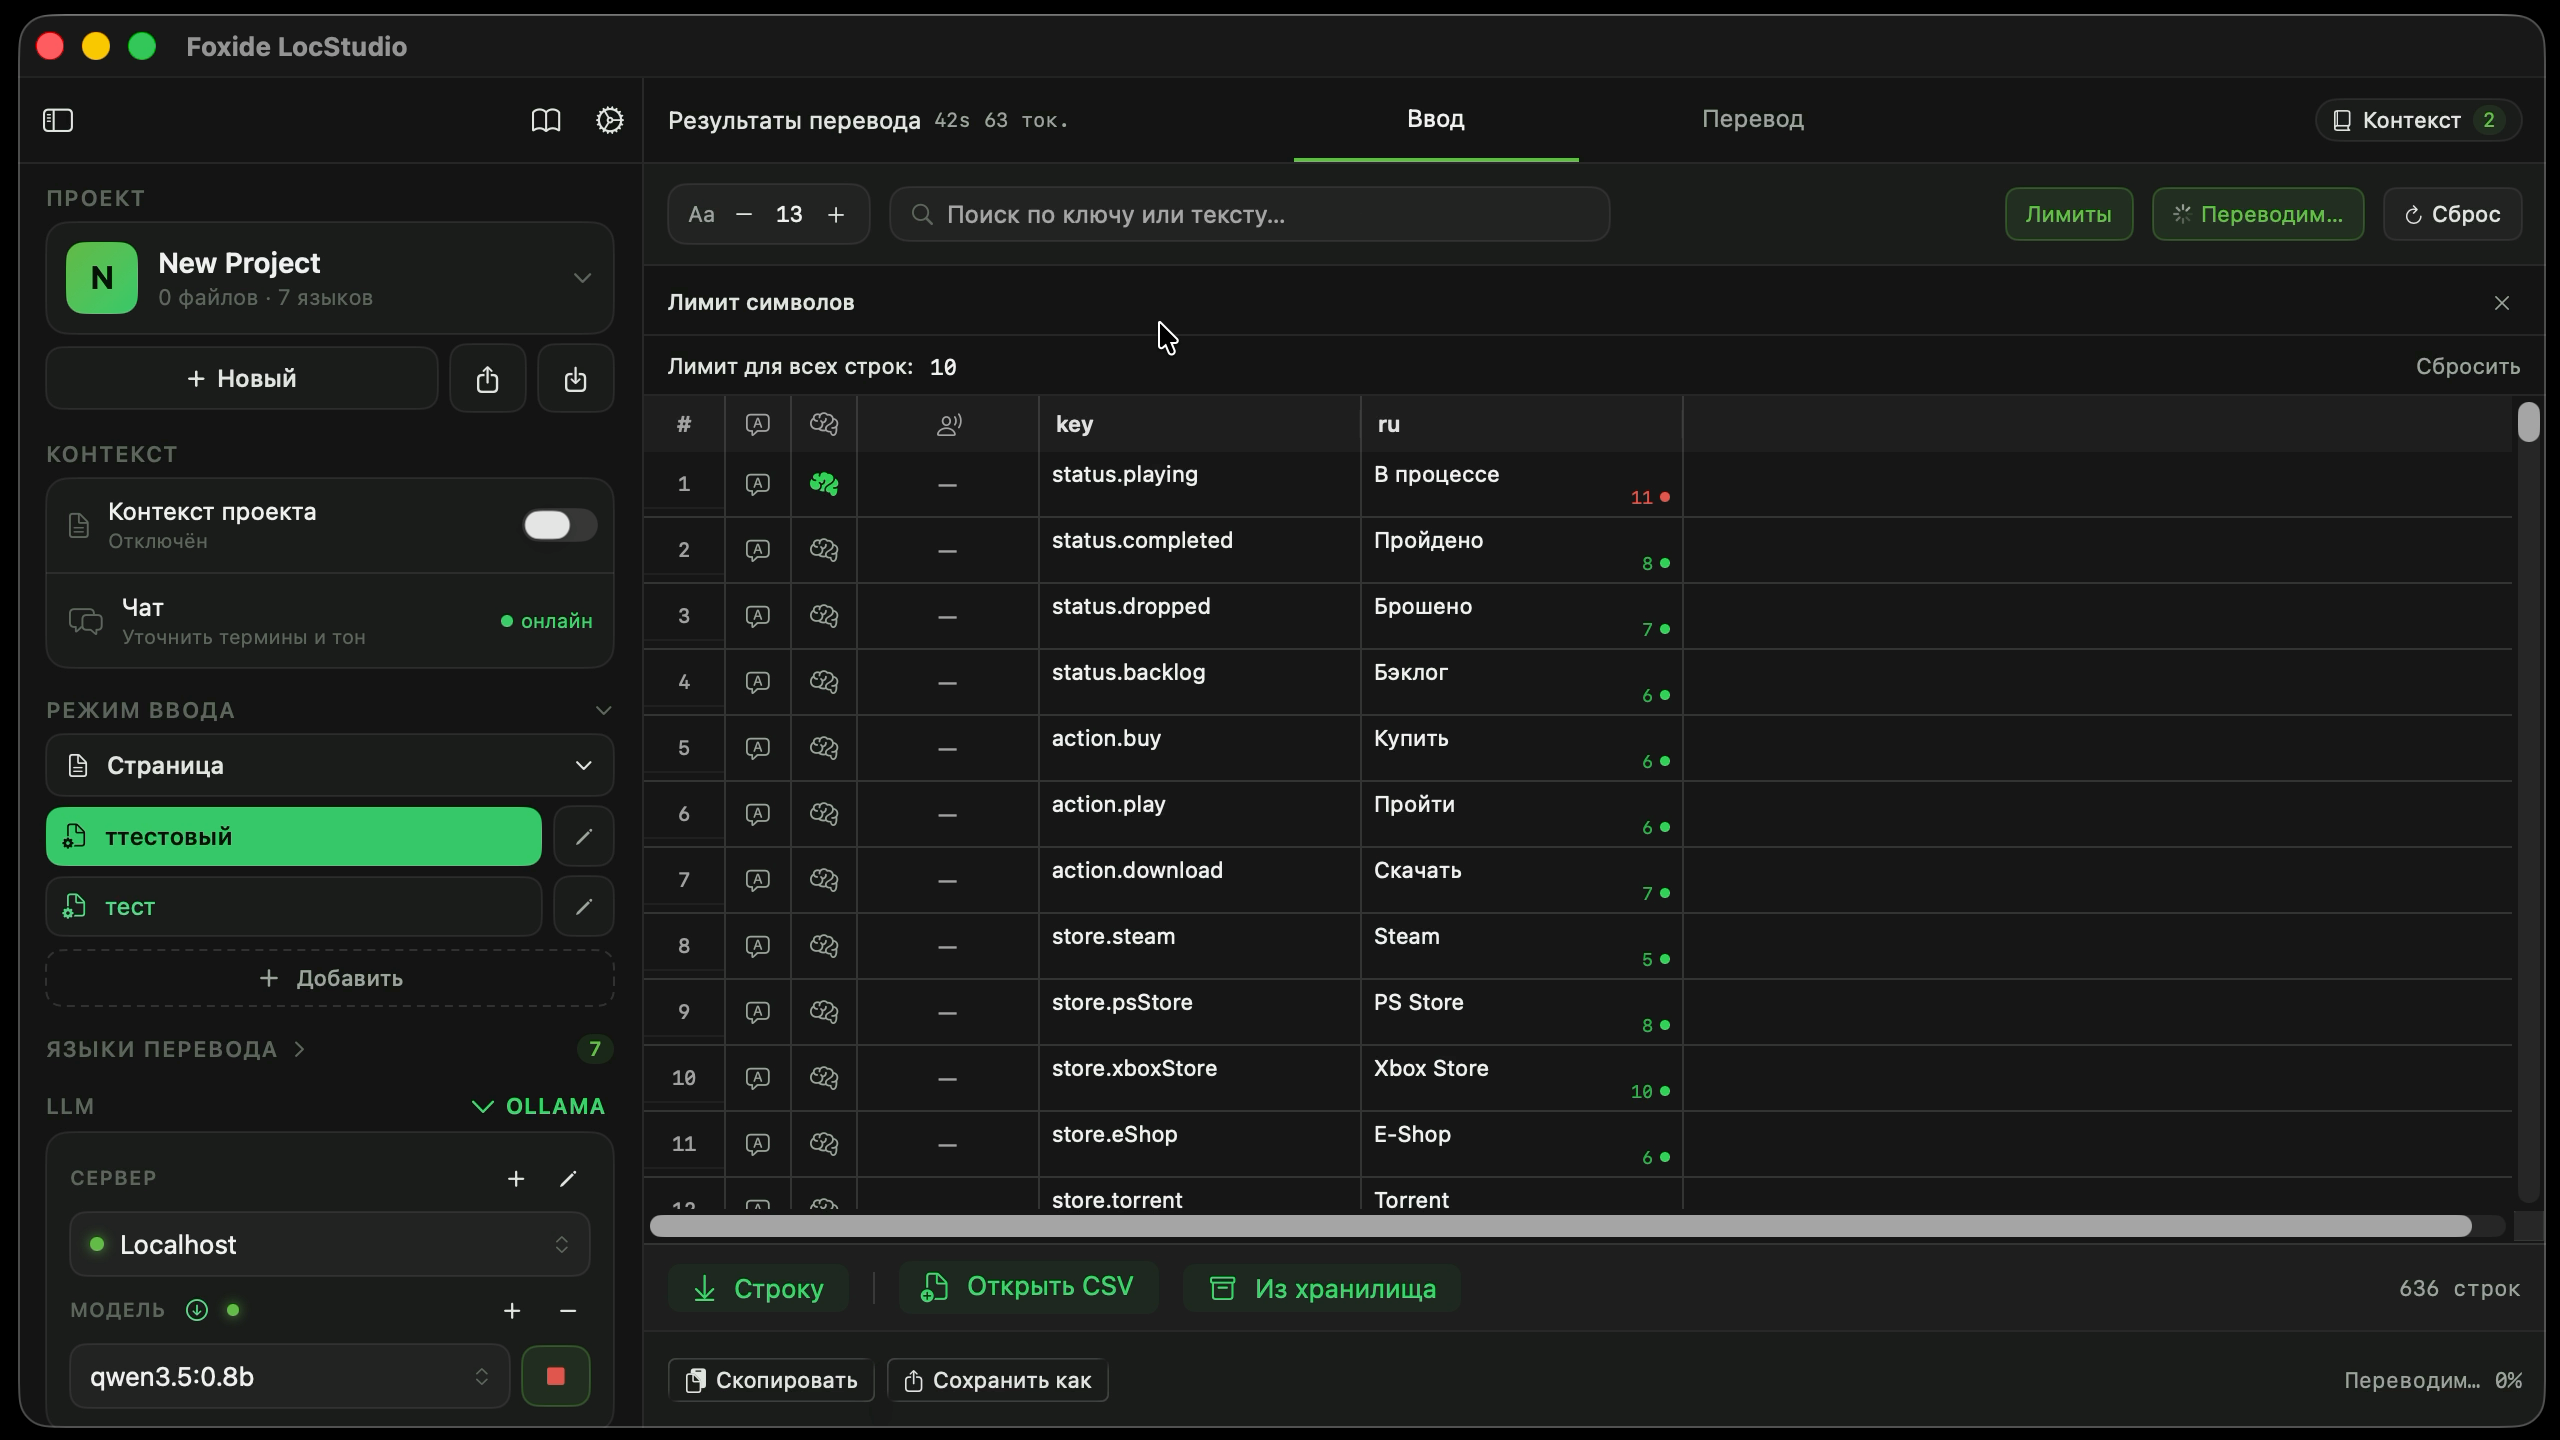Edit the ттестовый page with pencil icon
Viewport: 2560px width, 1440px height.
tap(584, 836)
